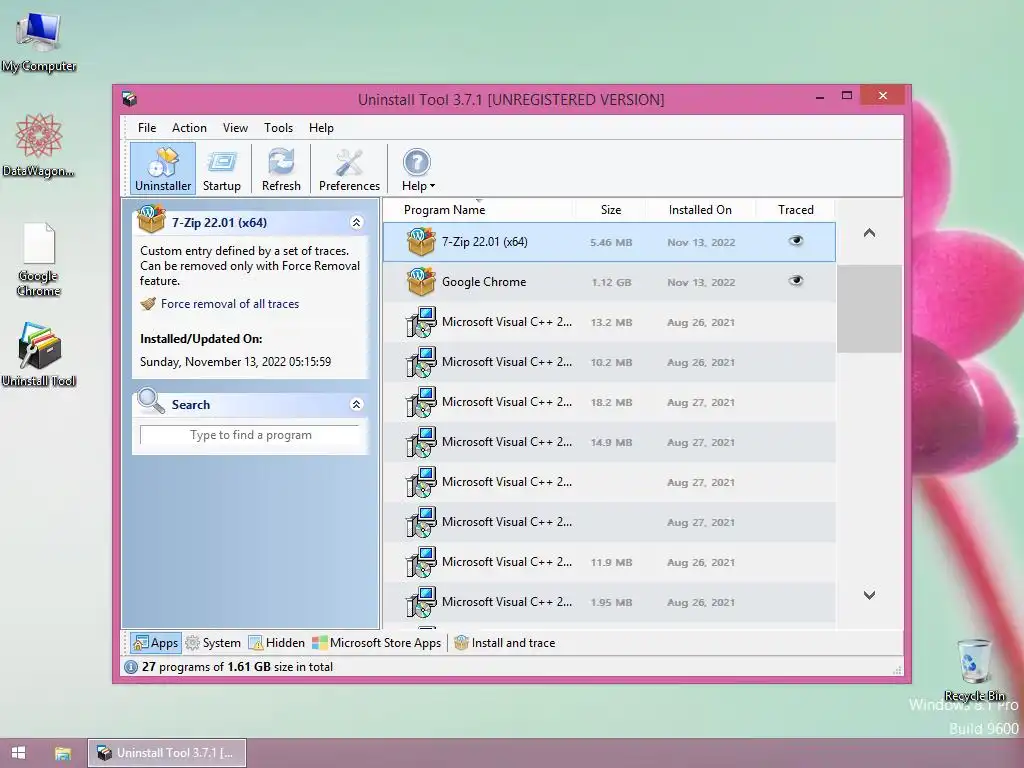Switch to the System tab
The height and width of the screenshot is (768, 1024).
(x=213, y=643)
